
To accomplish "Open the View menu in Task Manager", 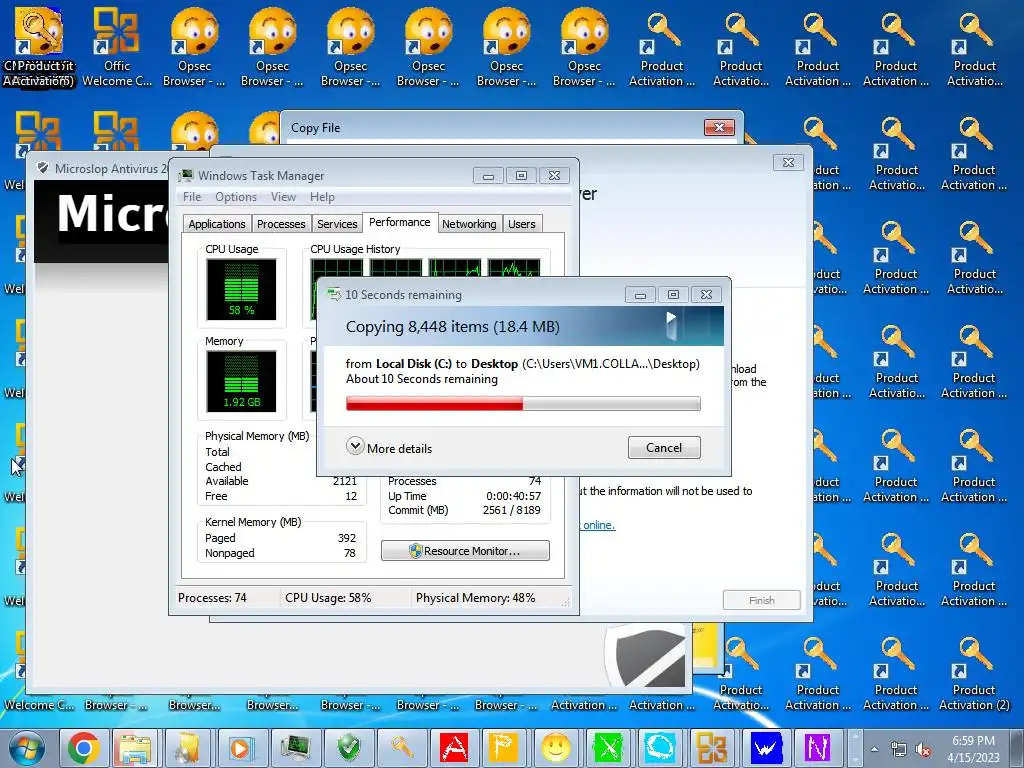I will (283, 197).
